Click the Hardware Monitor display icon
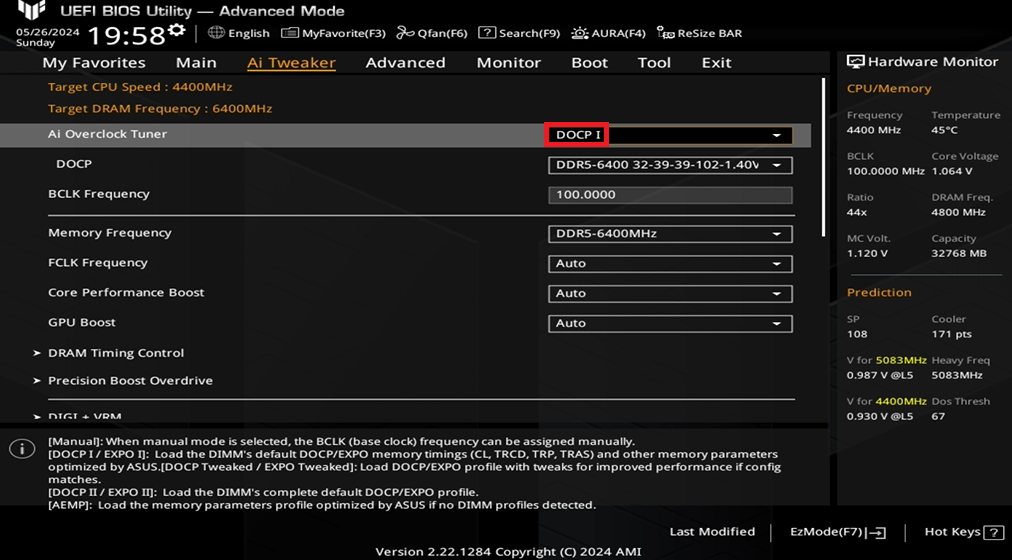 pyautogui.click(x=855, y=62)
